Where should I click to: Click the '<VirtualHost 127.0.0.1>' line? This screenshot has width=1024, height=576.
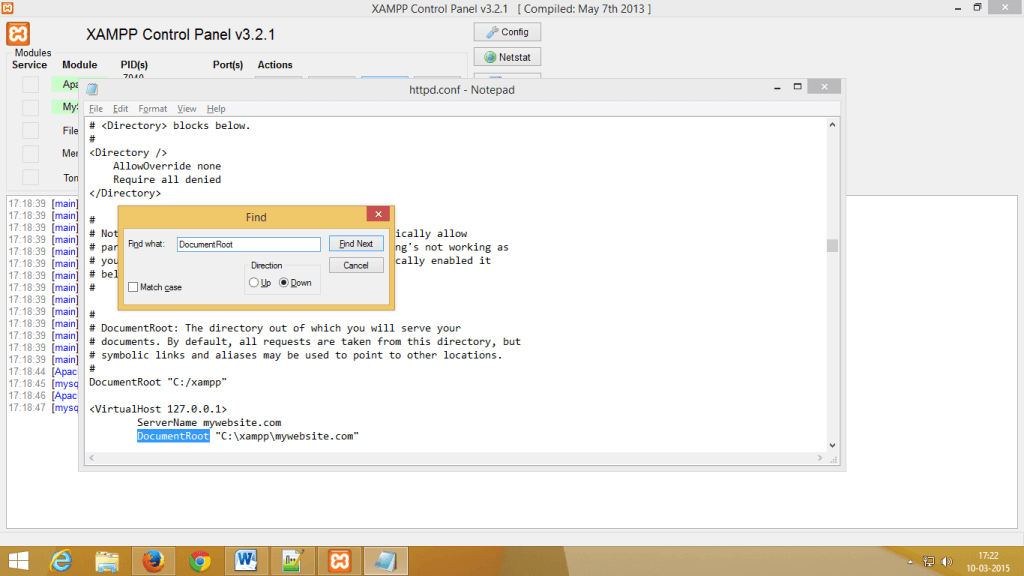(x=158, y=409)
